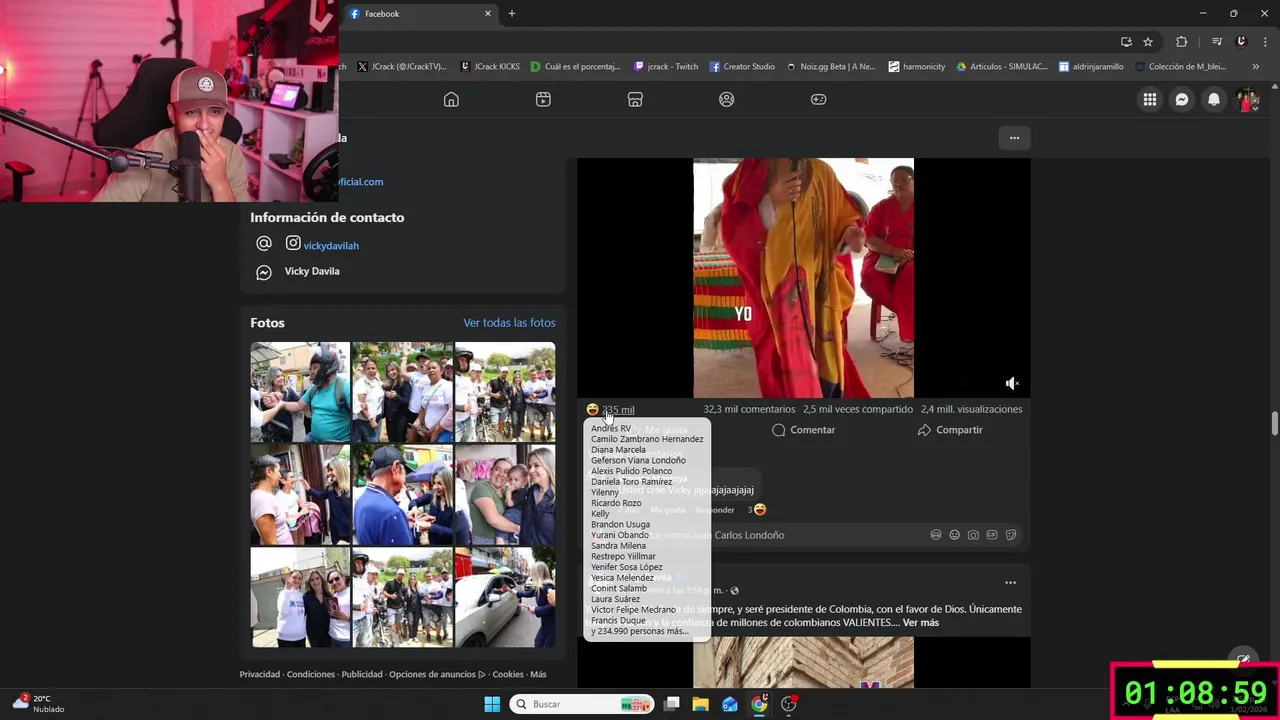Open the Facebook Video tab icon
The image size is (1280, 720).
543,99
